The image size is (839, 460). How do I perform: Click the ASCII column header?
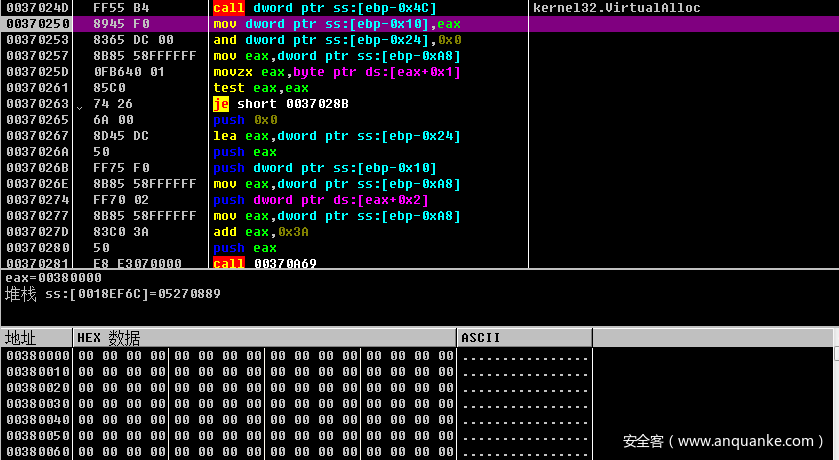click(x=525, y=338)
